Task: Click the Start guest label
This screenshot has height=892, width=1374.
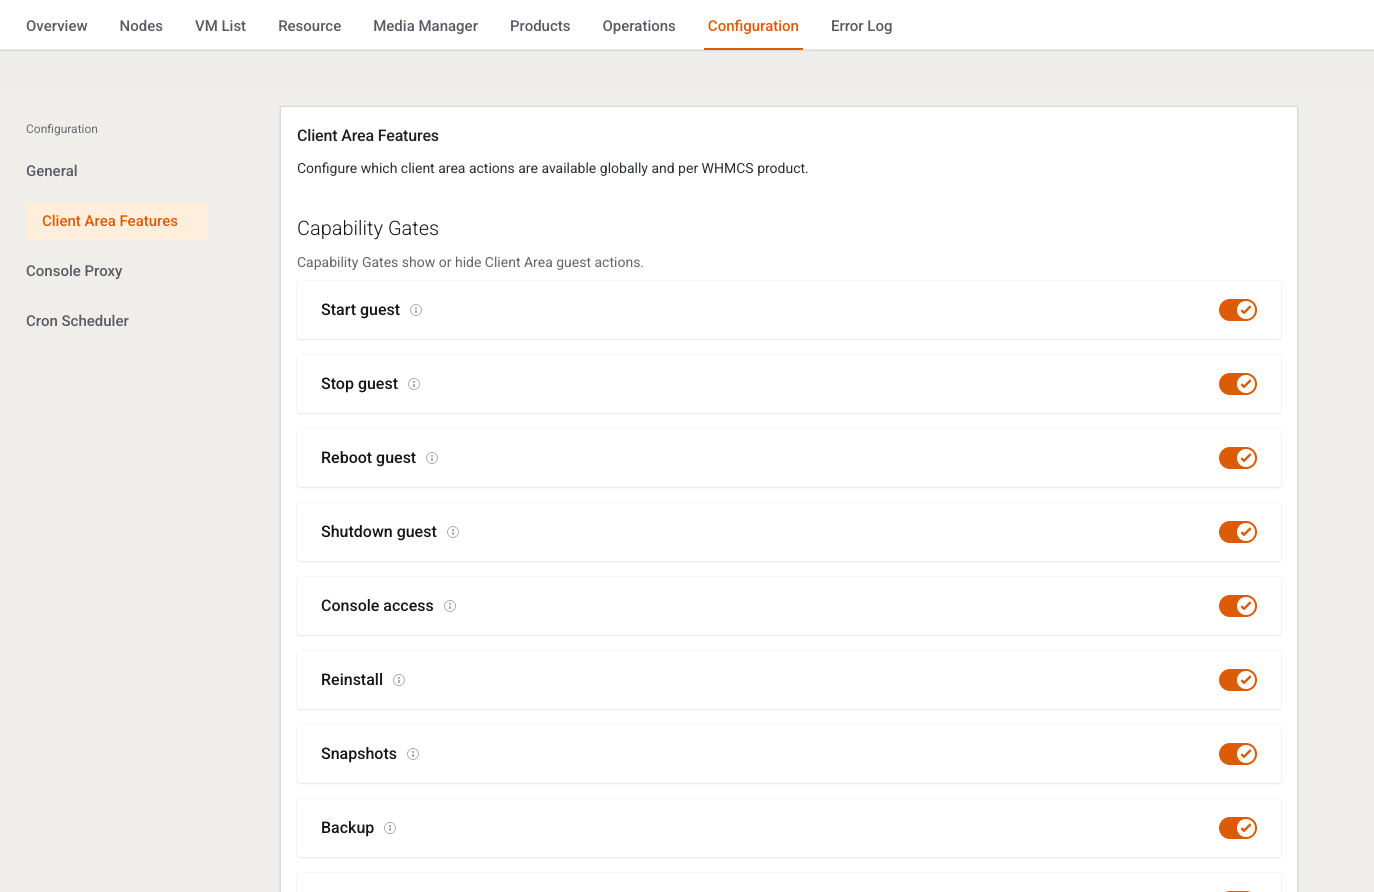Action: point(360,310)
